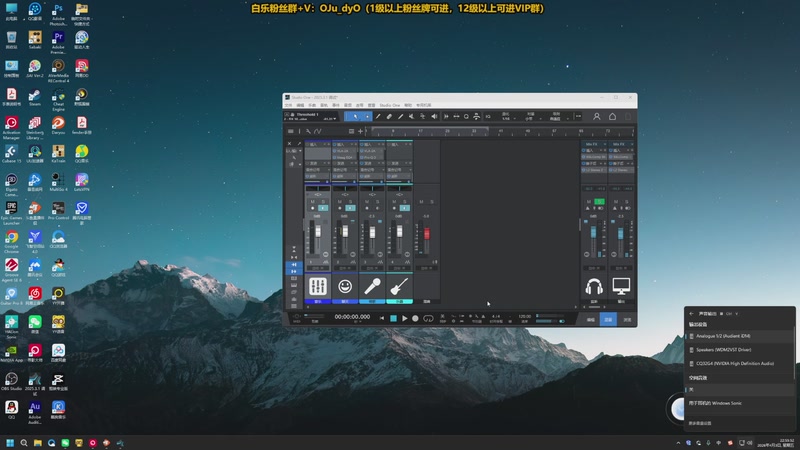Click the Record button in transport
800x450 pixels.
[x=415, y=318]
